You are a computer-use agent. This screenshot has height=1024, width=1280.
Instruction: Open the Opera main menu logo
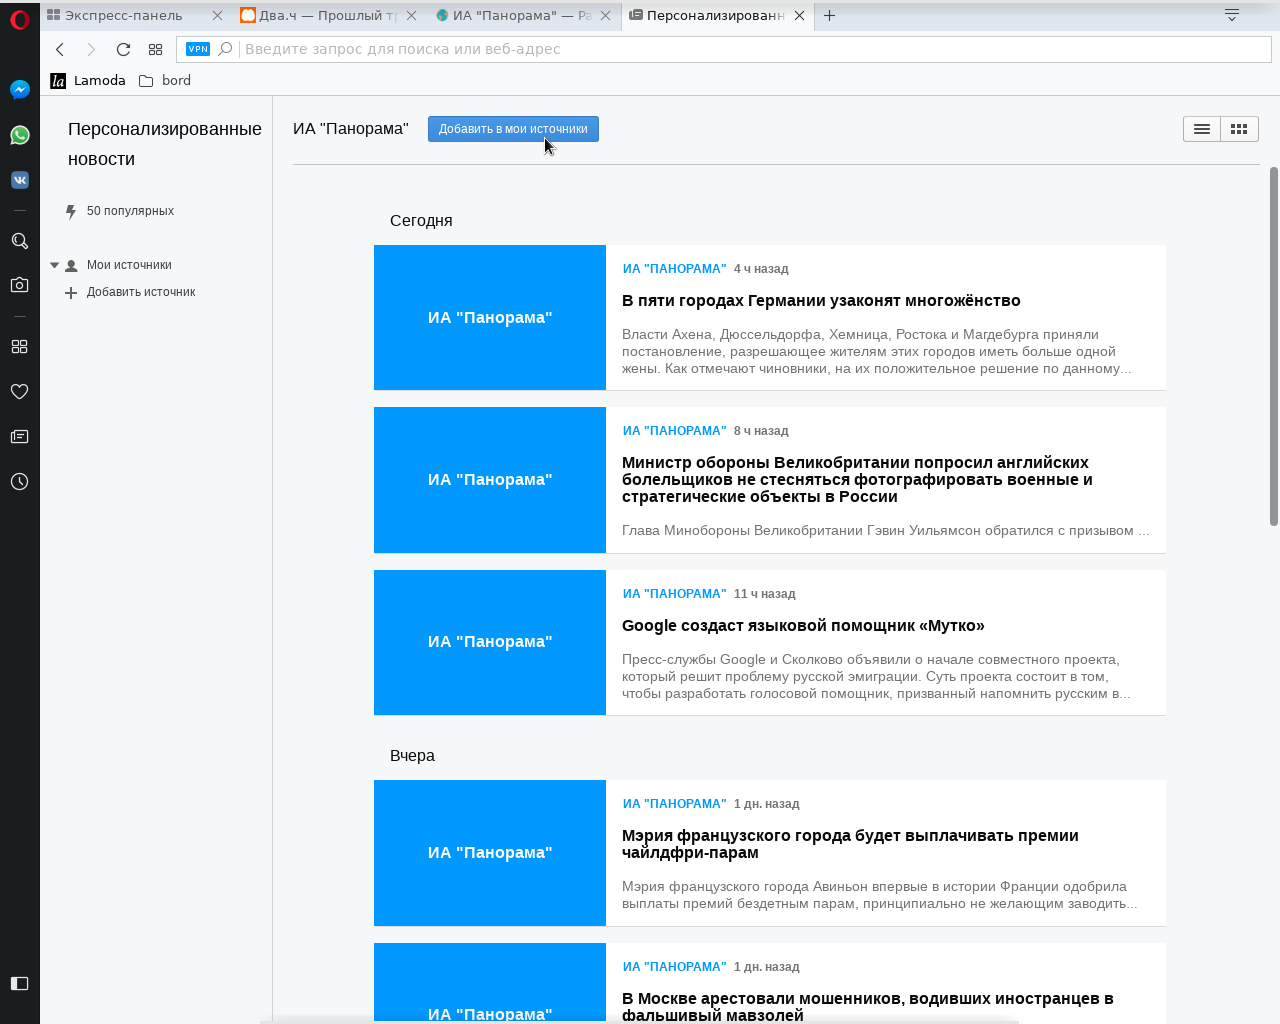[x=20, y=19]
